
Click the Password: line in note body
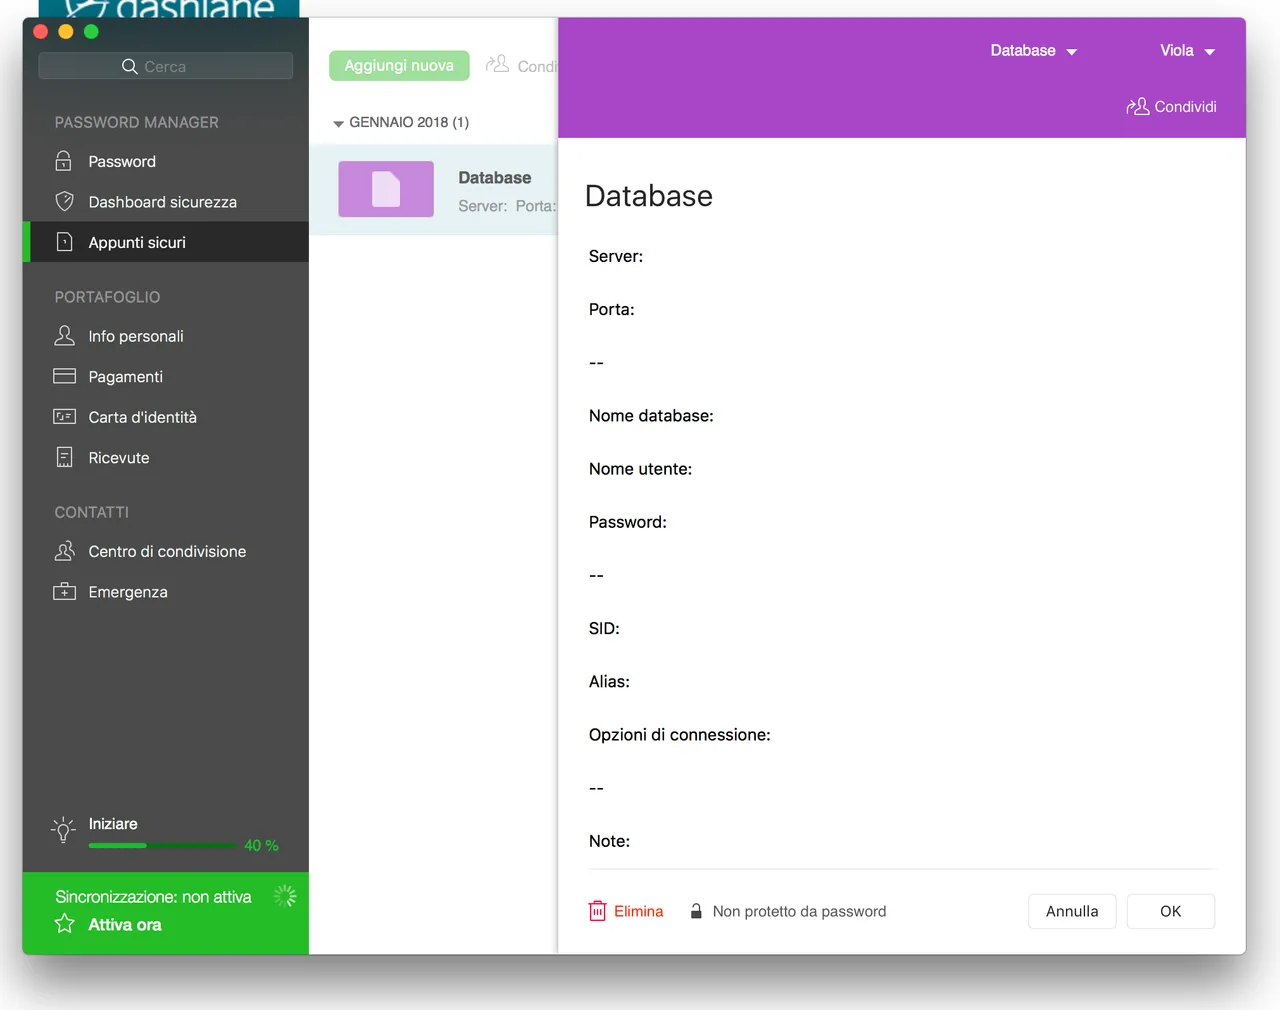(x=628, y=521)
